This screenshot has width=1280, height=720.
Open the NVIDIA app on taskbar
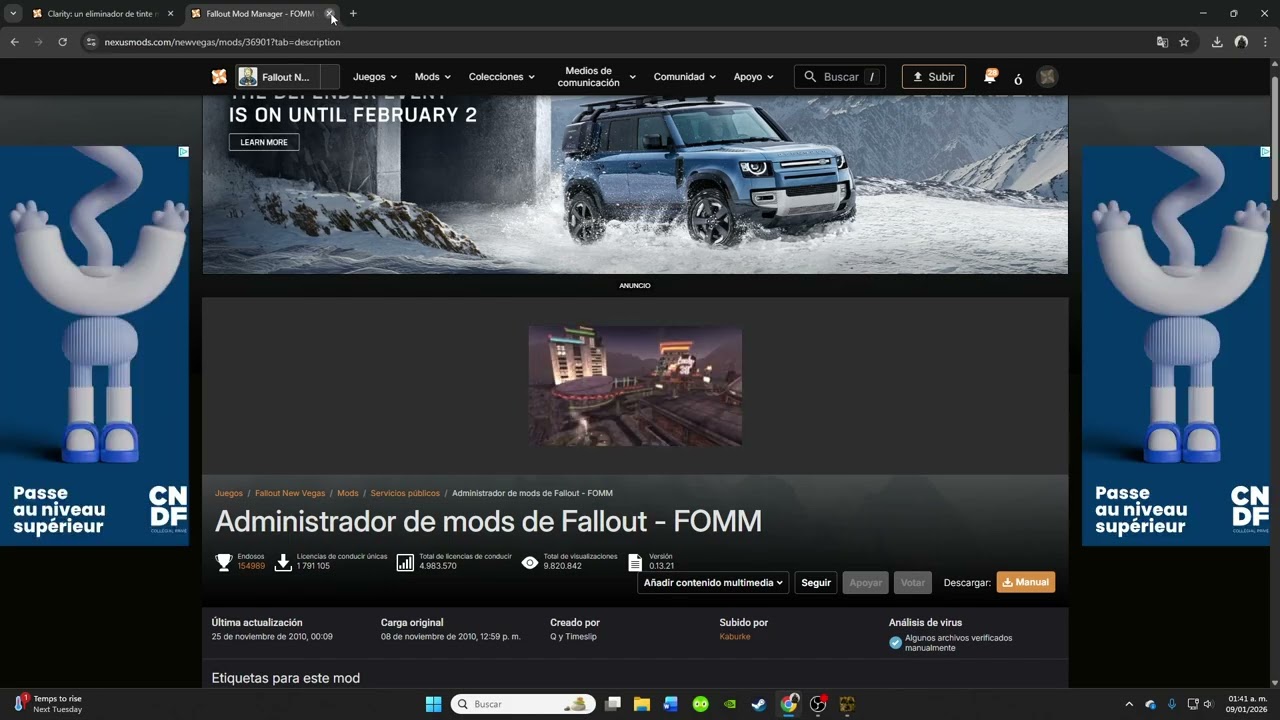730,704
